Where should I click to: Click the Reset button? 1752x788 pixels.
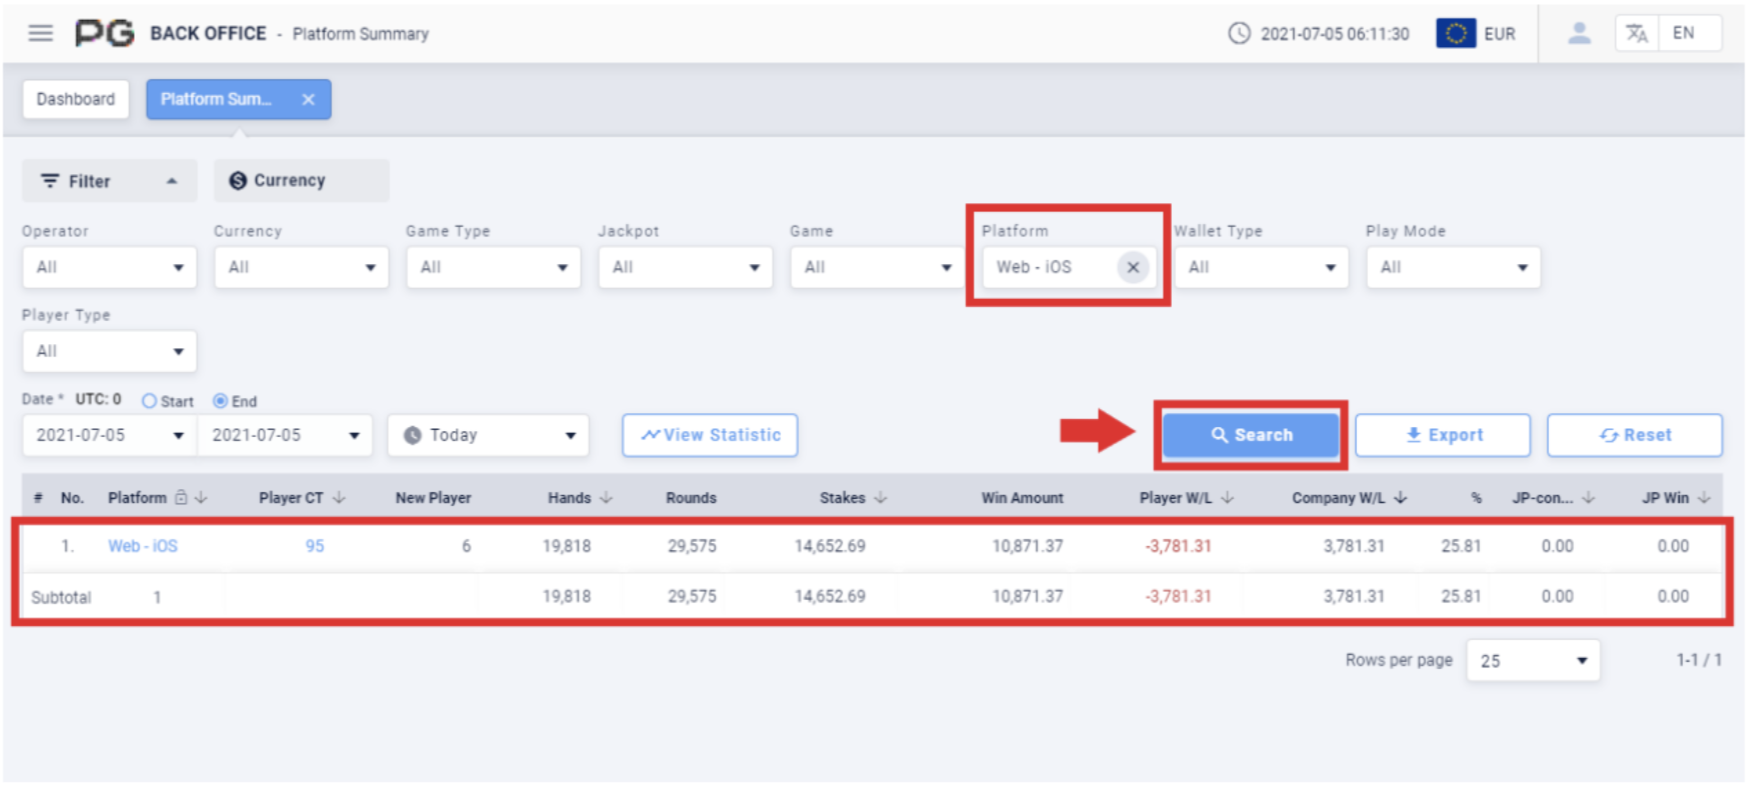(1635, 435)
